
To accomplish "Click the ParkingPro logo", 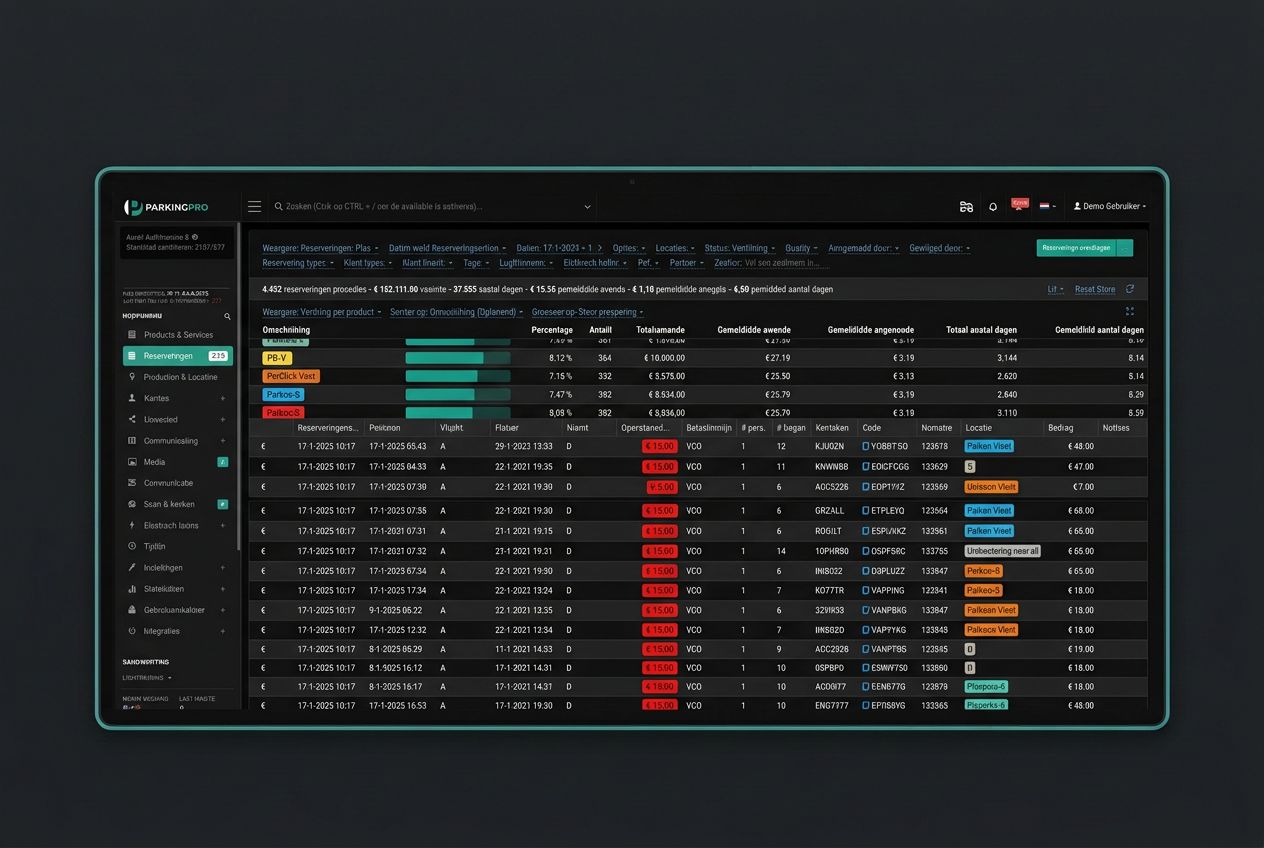I will [166, 207].
